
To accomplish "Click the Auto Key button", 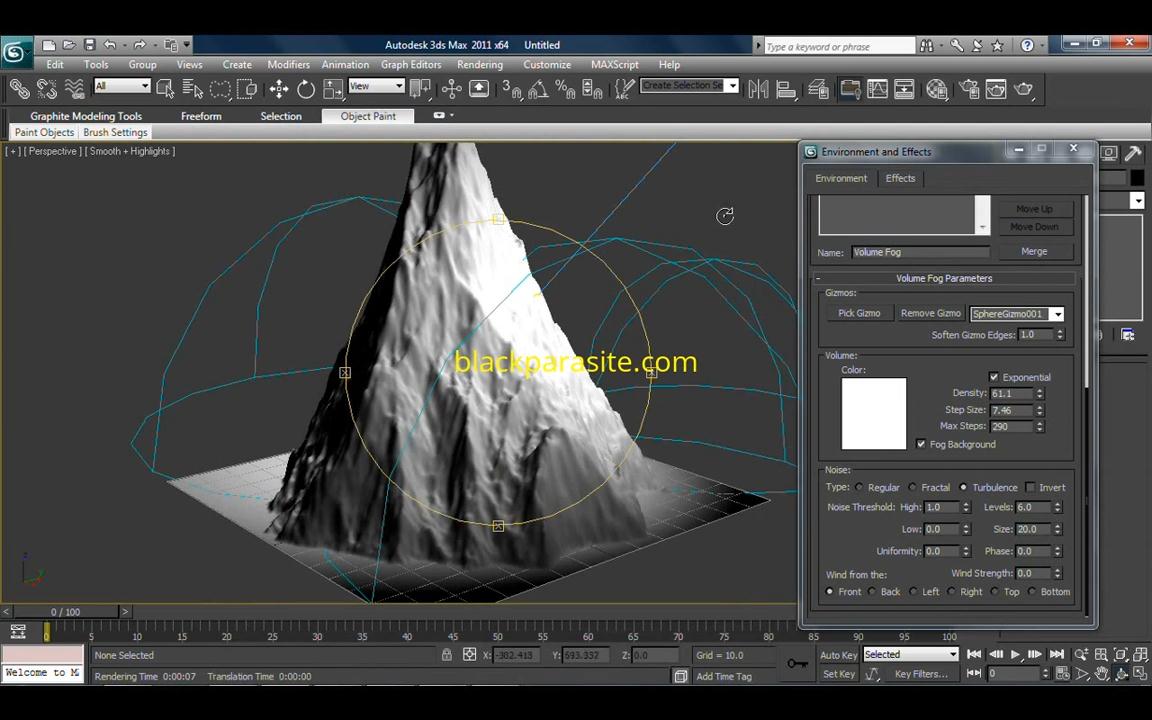I will tap(838, 655).
